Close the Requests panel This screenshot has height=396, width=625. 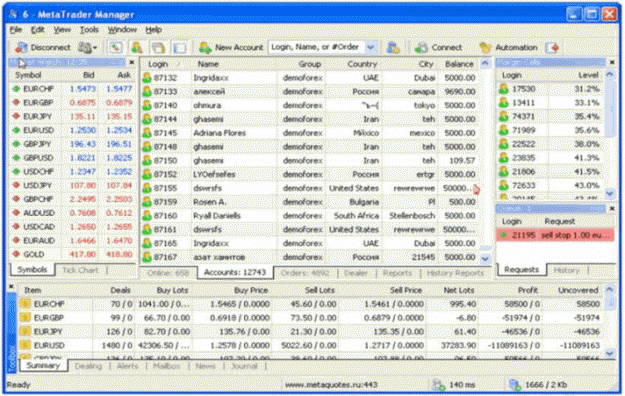pyautogui.click(x=612, y=208)
